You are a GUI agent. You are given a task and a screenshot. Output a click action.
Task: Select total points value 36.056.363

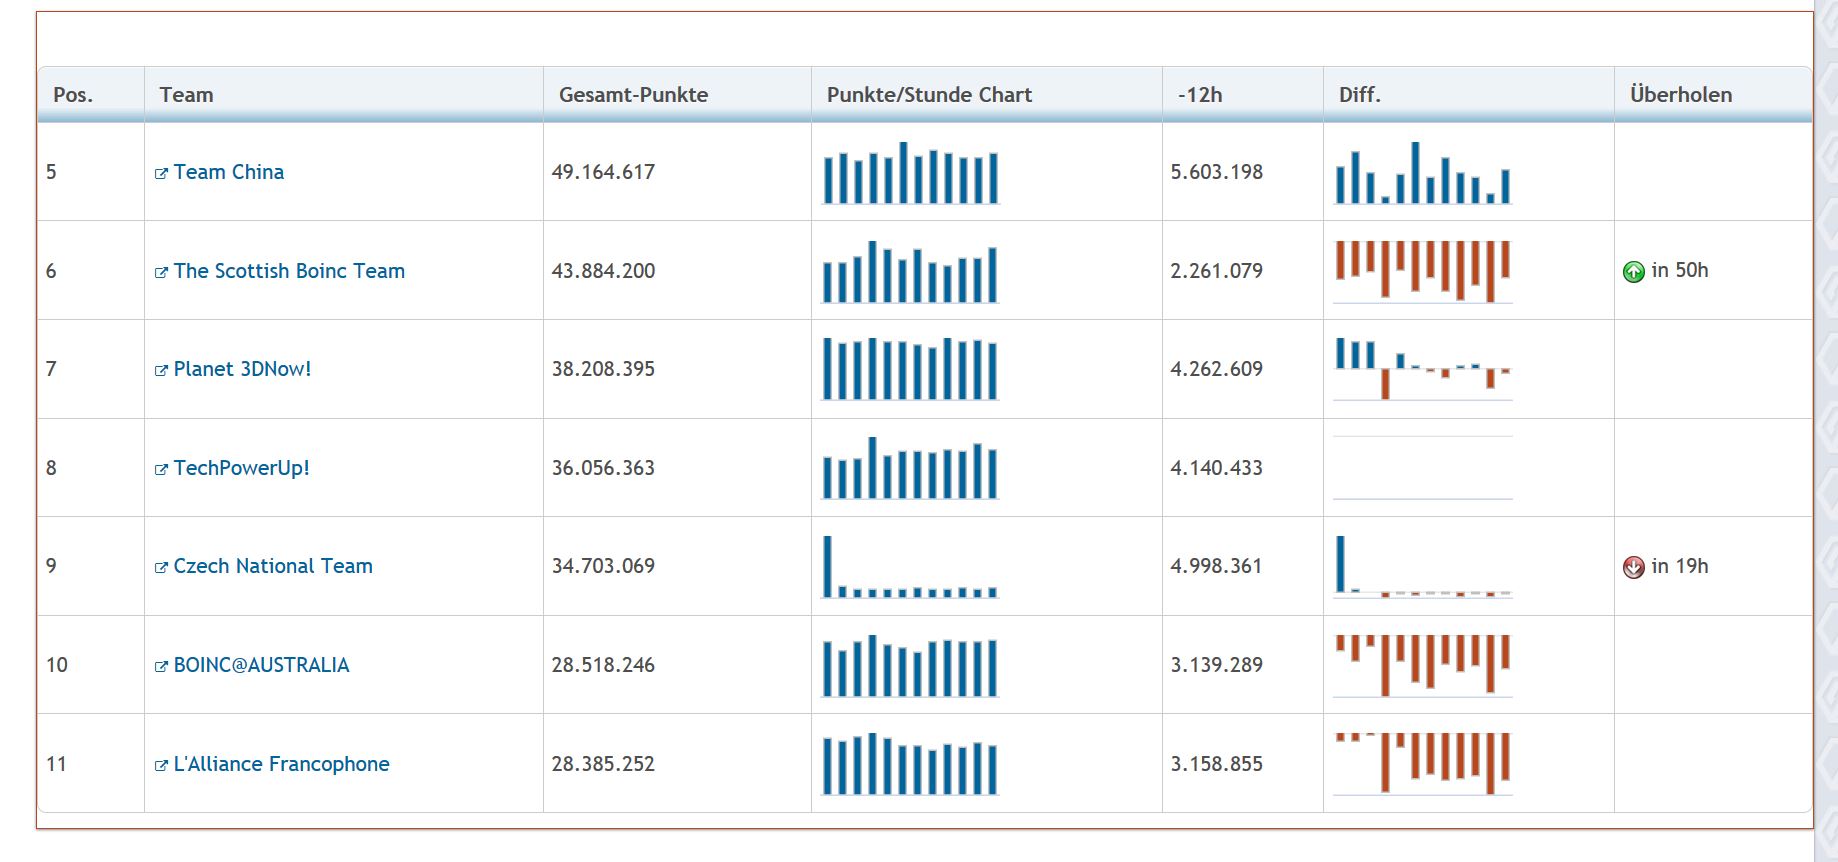[603, 468]
